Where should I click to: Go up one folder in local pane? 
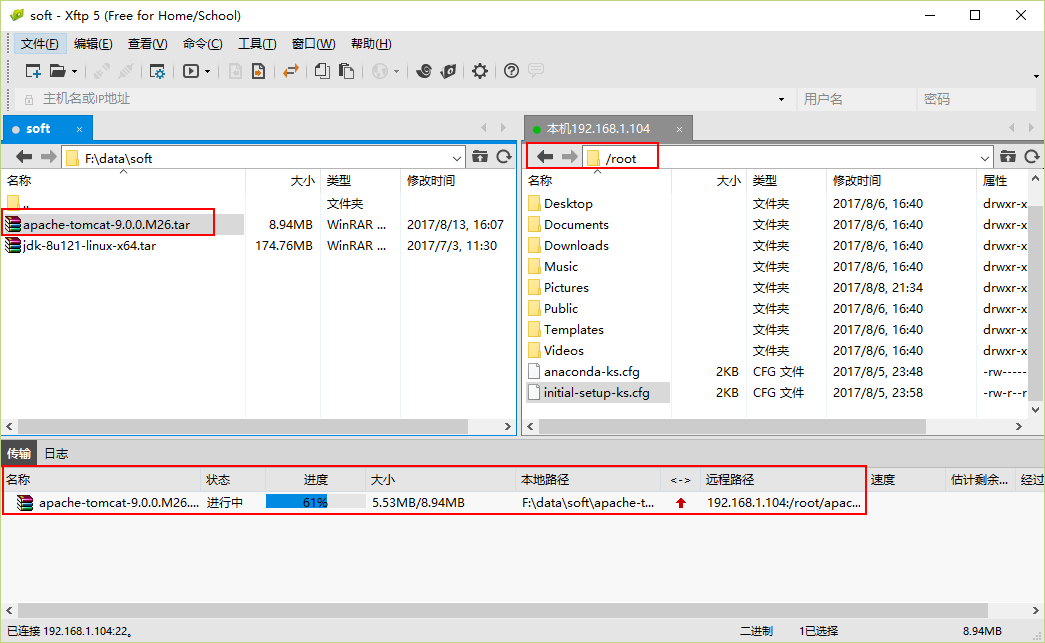(480, 157)
